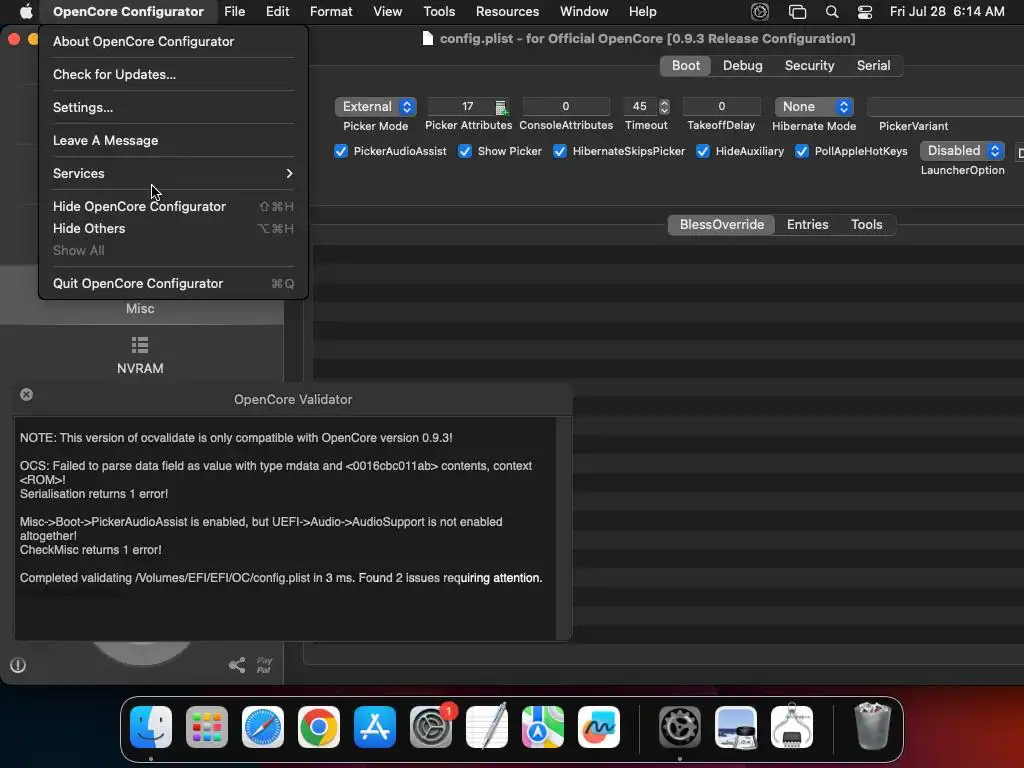The height and width of the screenshot is (768, 1024).
Task: Select the BlessOverride tab
Action: click(722, 225)
